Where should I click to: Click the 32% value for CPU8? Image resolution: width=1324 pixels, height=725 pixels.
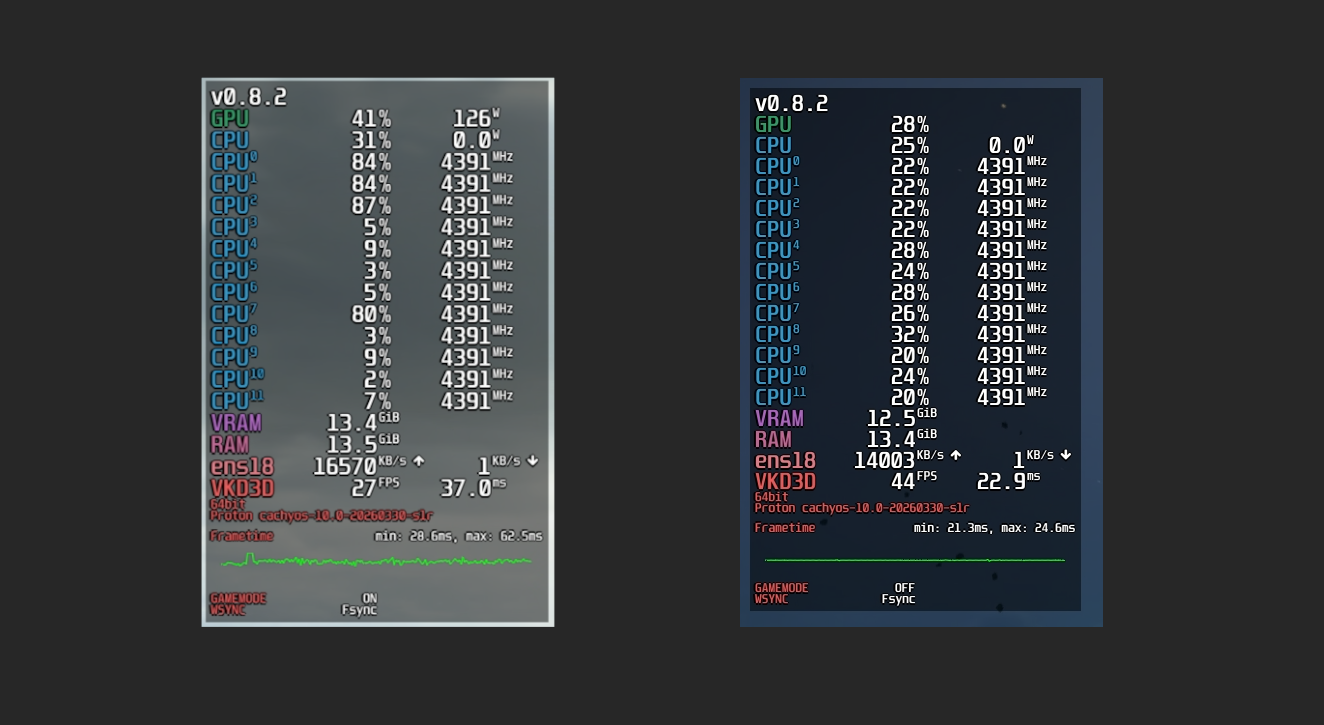910,334
